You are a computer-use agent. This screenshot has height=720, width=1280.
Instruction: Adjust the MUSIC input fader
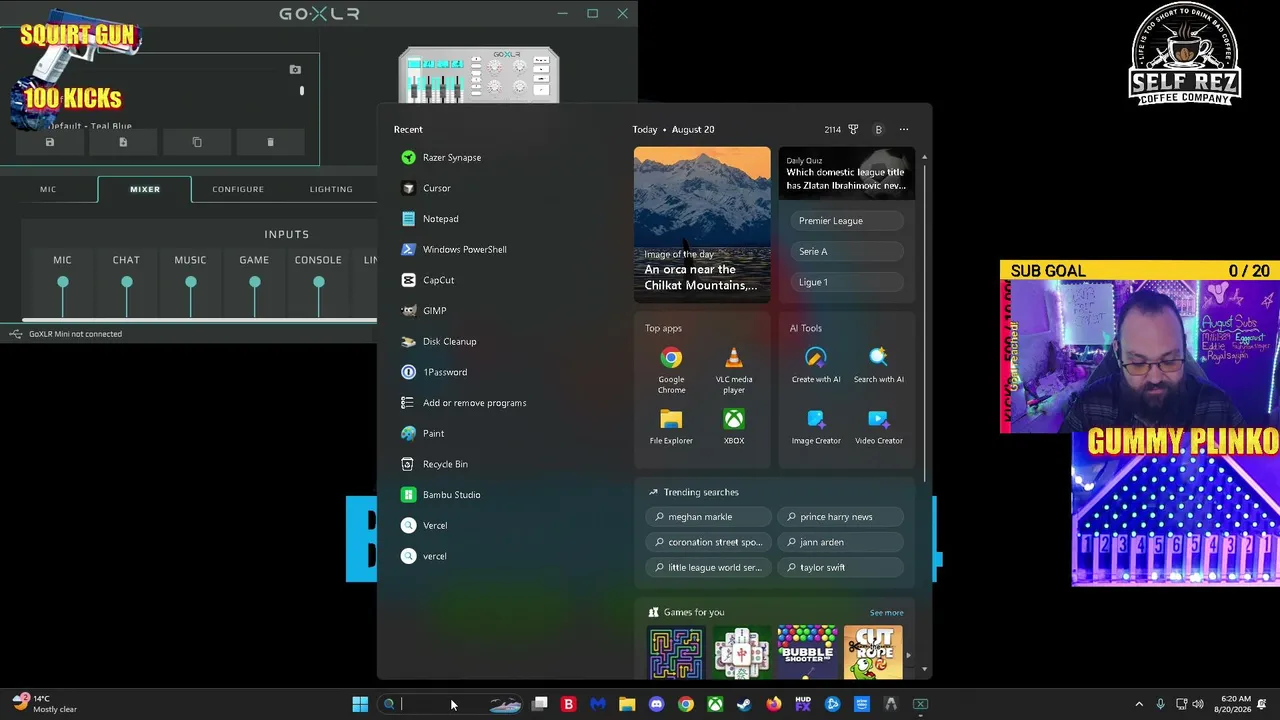191,283
